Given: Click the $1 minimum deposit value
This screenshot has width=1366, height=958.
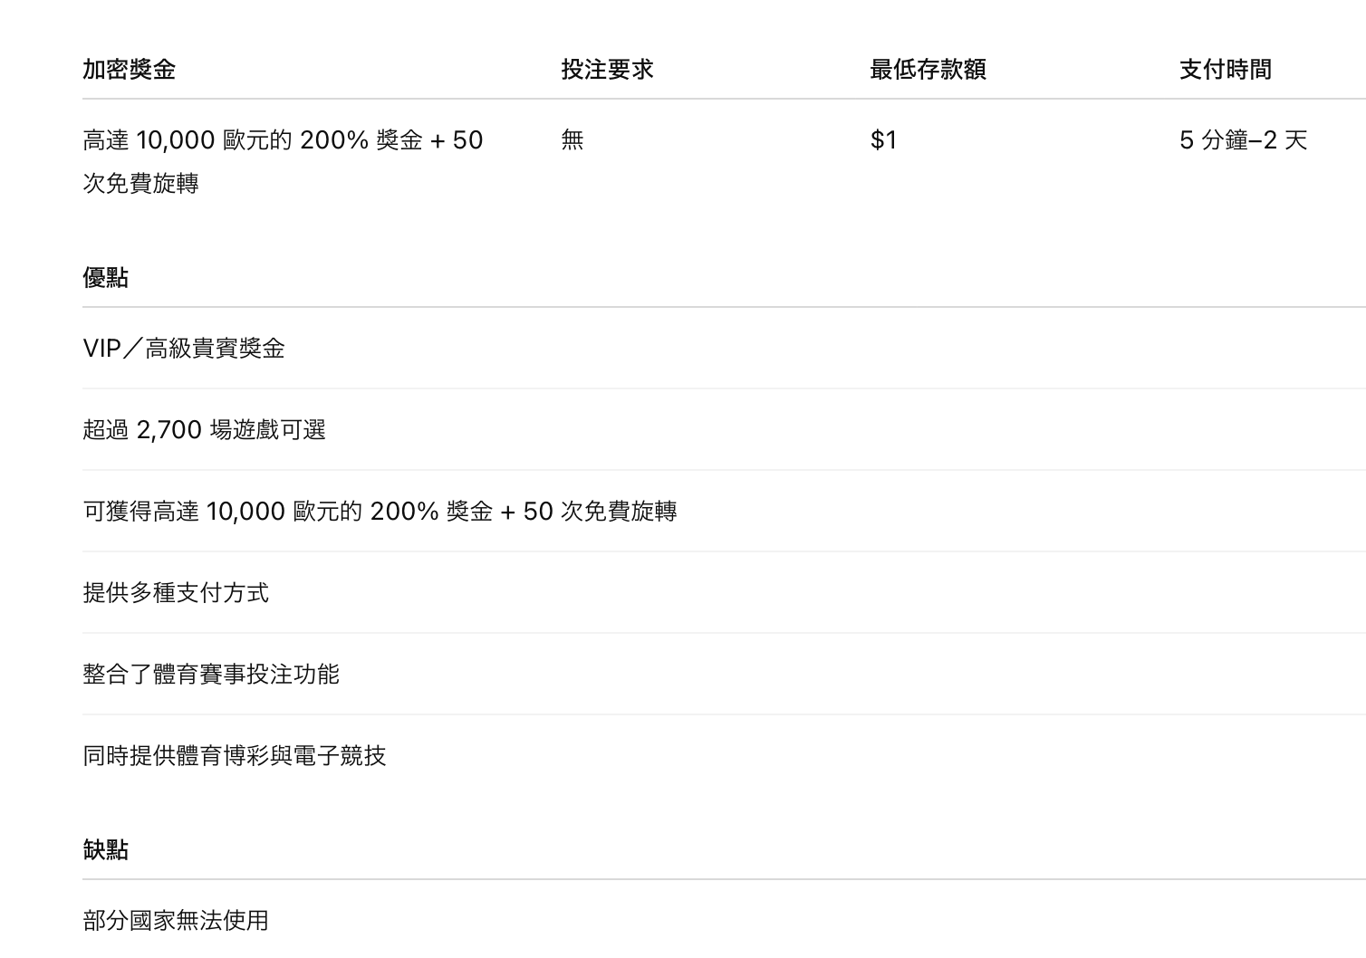Looking at the screenshot, I should tap(883, 140).
